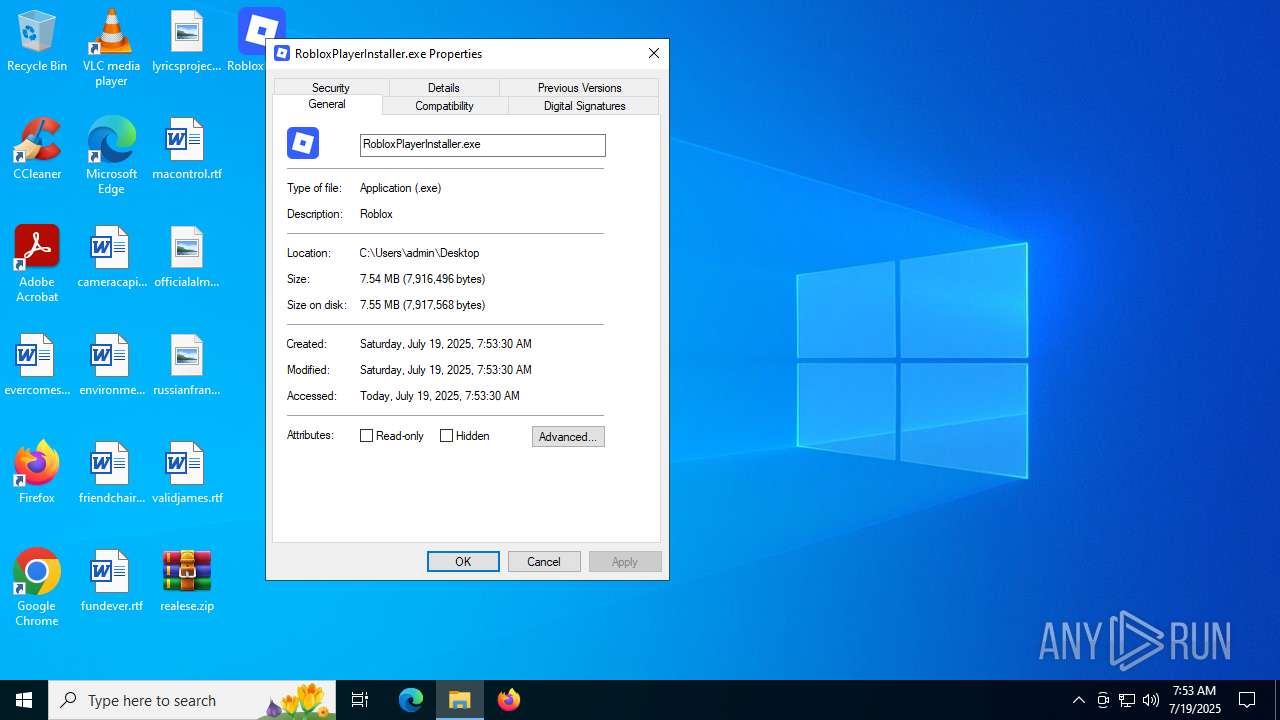Click the Application (.exe) file type text
Viewport: 1280px width, 720px height.
tap(401, 188)
